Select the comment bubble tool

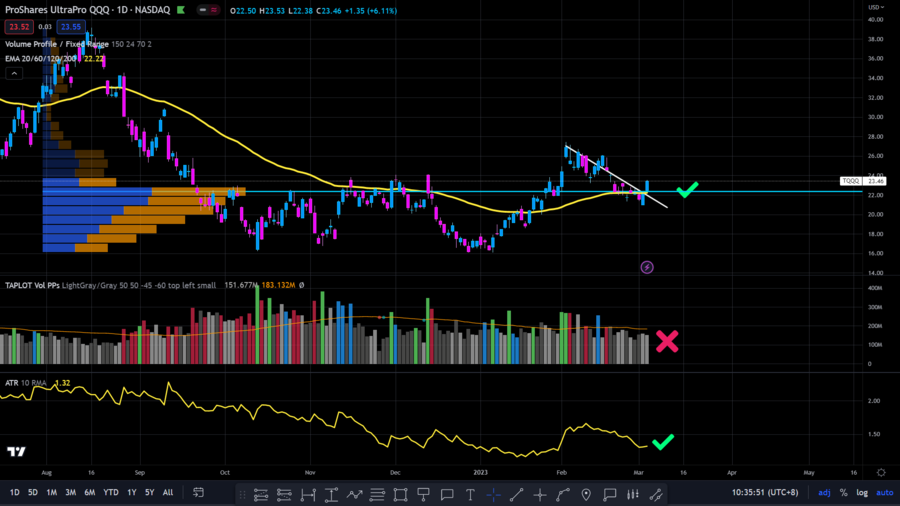point(447,495)
